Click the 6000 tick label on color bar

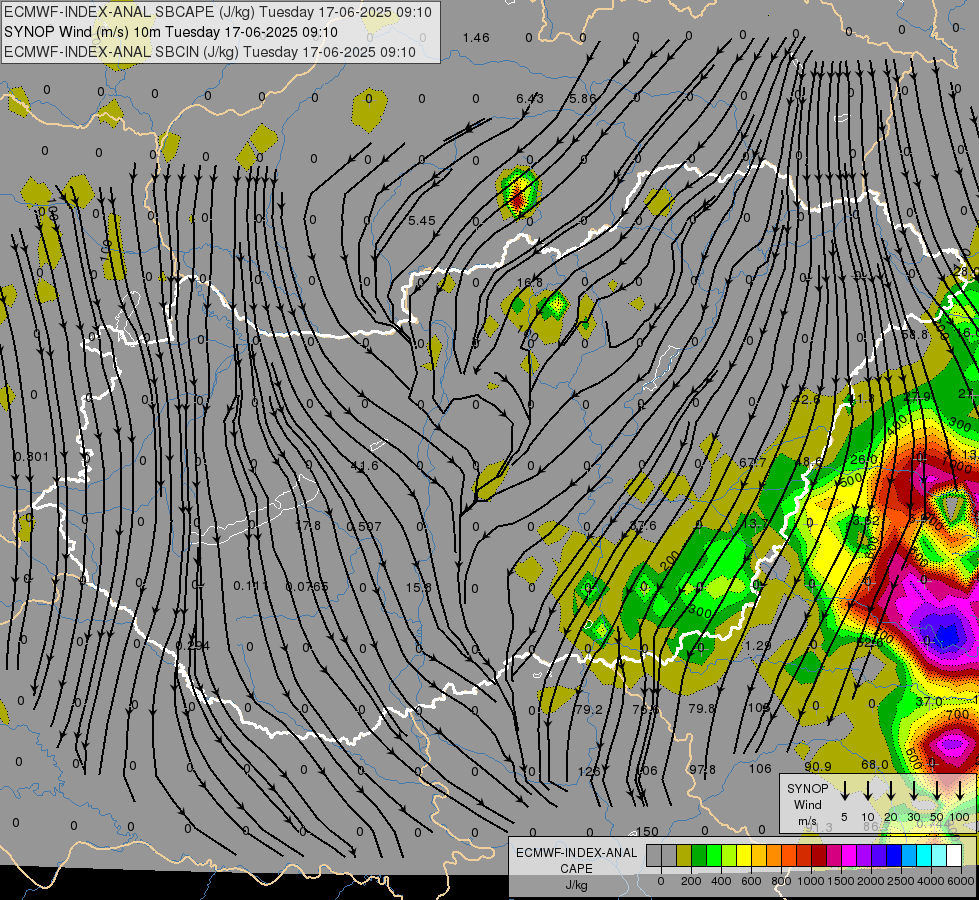point(961,881)
